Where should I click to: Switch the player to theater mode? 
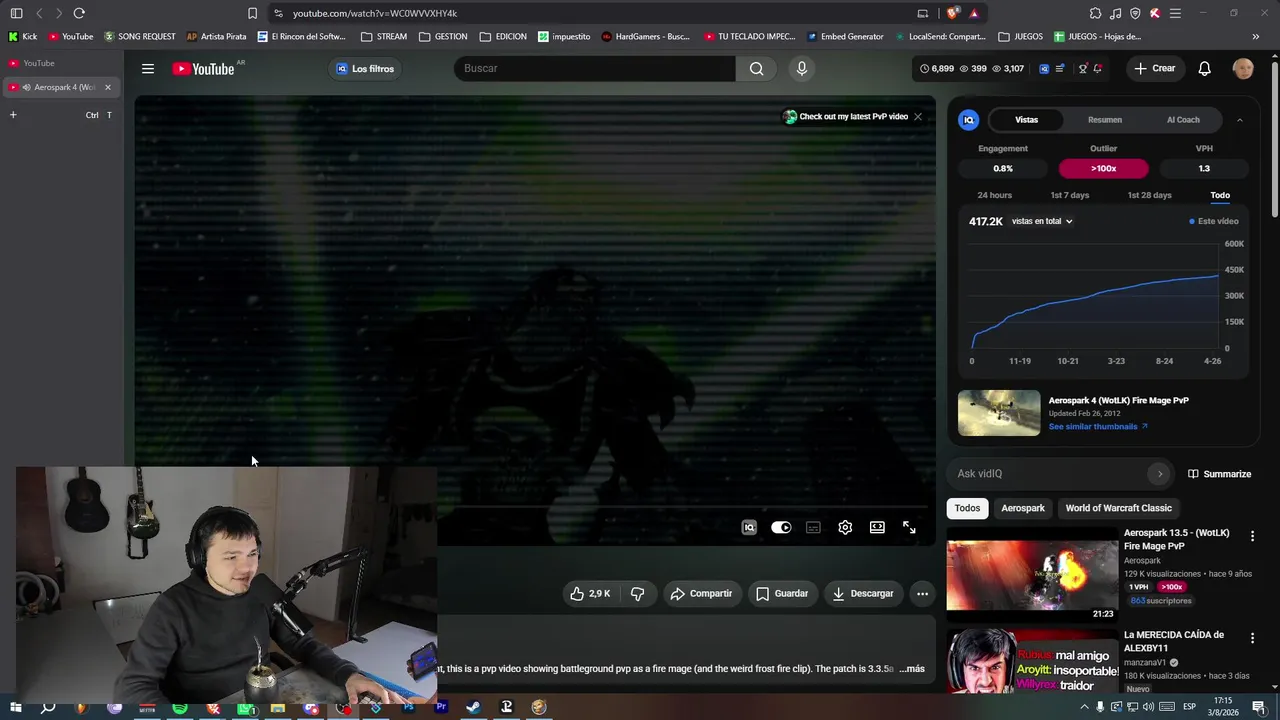[877, 528]
